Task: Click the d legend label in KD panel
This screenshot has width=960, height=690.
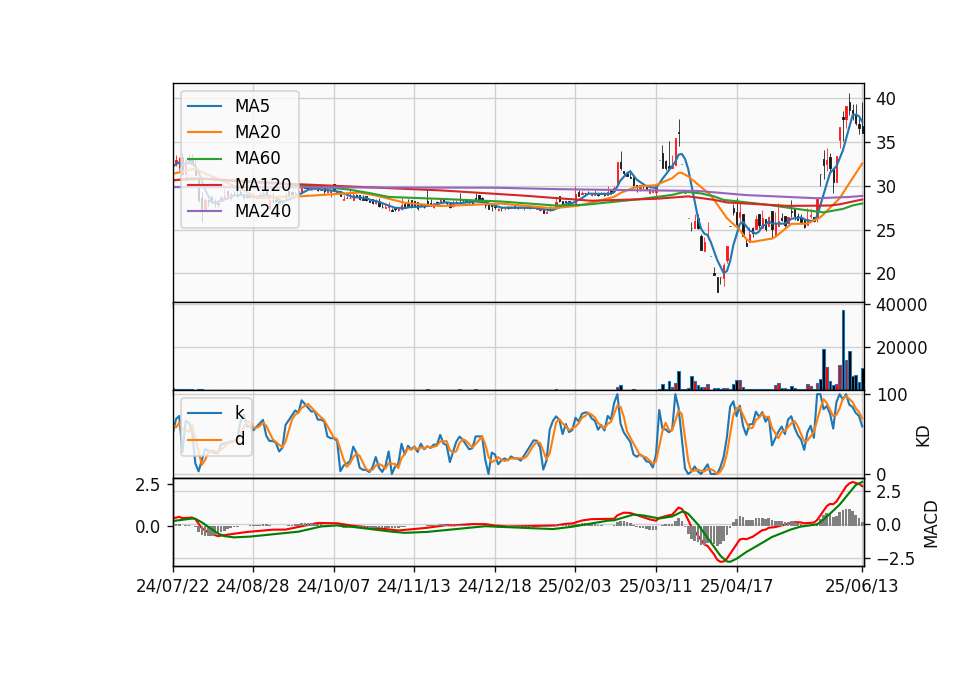Action: pyautogui.click(x=239, y=439)
